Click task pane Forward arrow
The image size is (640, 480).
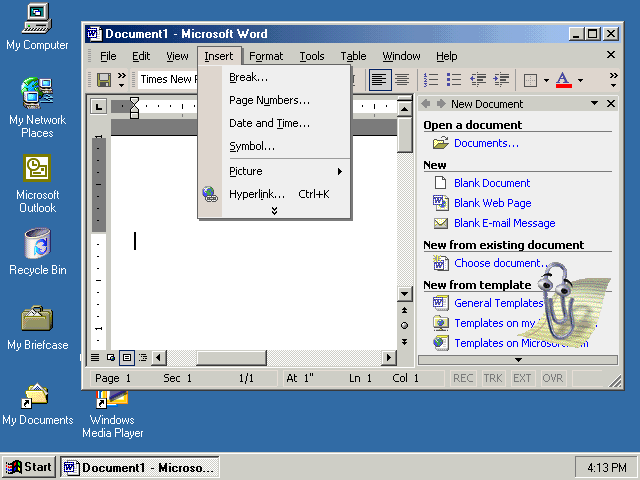coord(441,104)
